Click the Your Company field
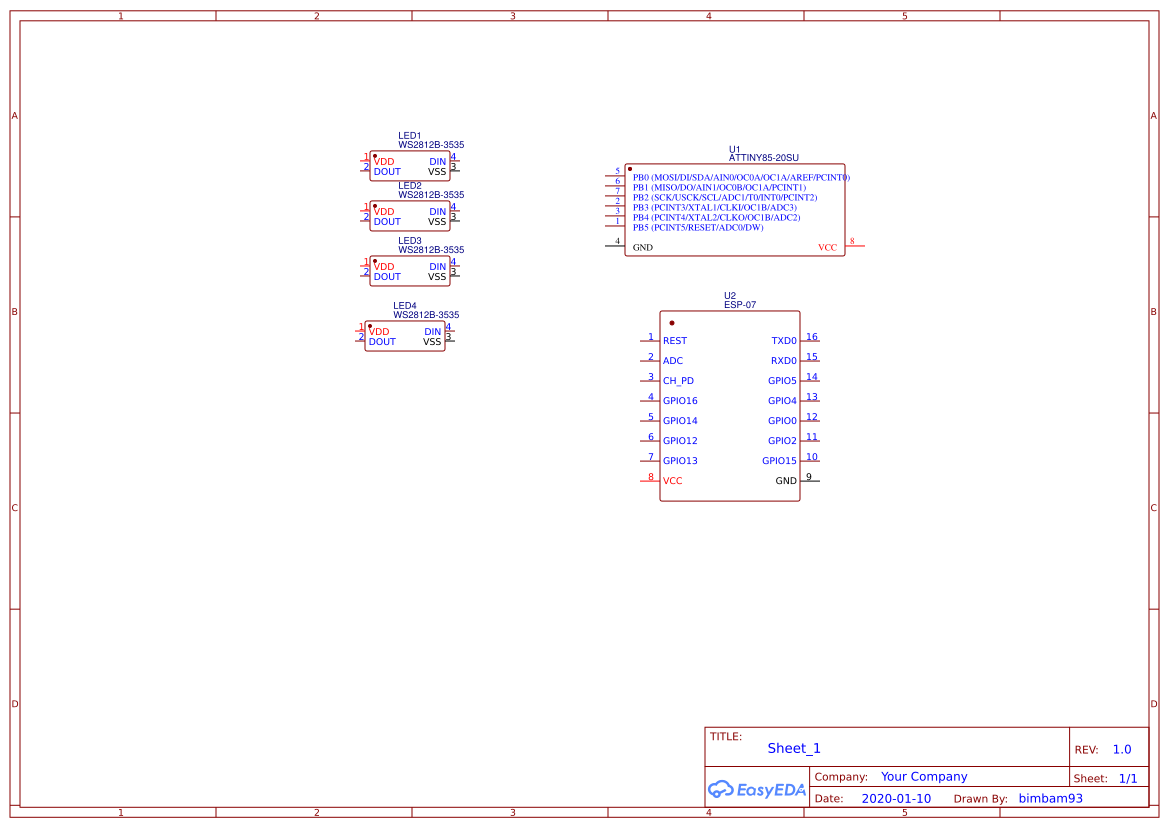Image resolution: width=1169 pixels, height=828 pixels. (923, 776)
